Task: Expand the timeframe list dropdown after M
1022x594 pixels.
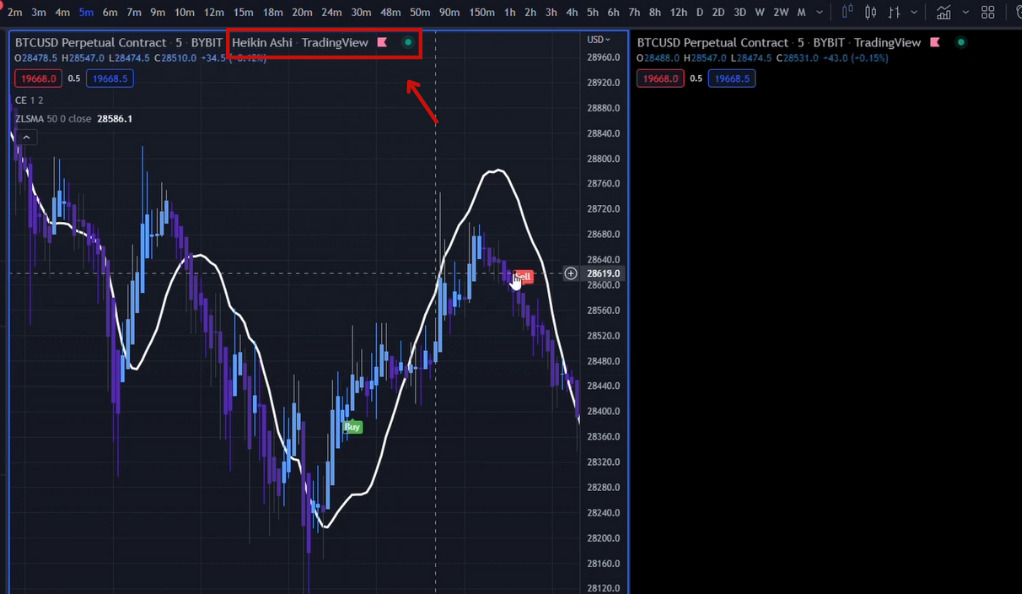Action: tap(819, 12)
